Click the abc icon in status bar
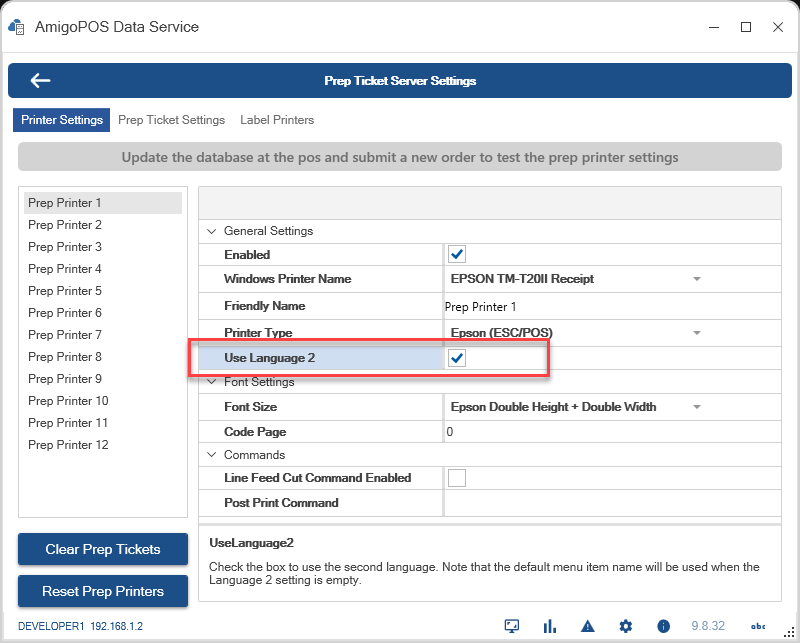Image resolution: width=800 pixels, height=643 pixels. tap(758, 626)
